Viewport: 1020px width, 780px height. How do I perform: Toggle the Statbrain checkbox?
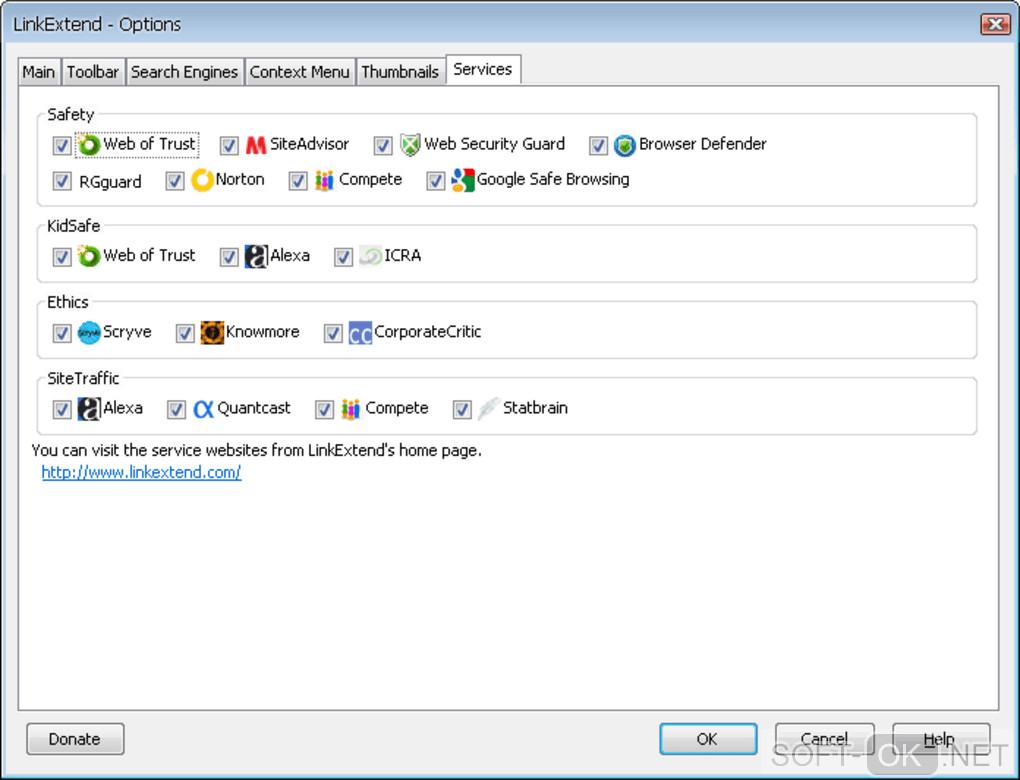(462, 409)
